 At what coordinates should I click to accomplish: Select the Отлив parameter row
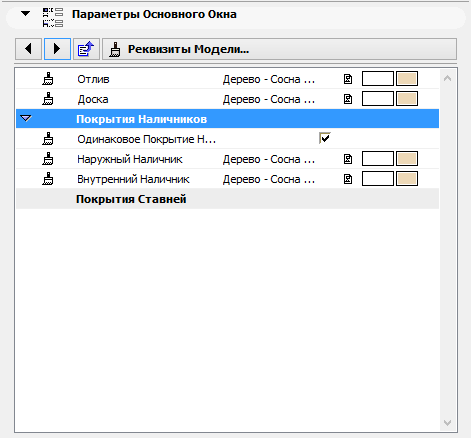(x=227, y=79)
